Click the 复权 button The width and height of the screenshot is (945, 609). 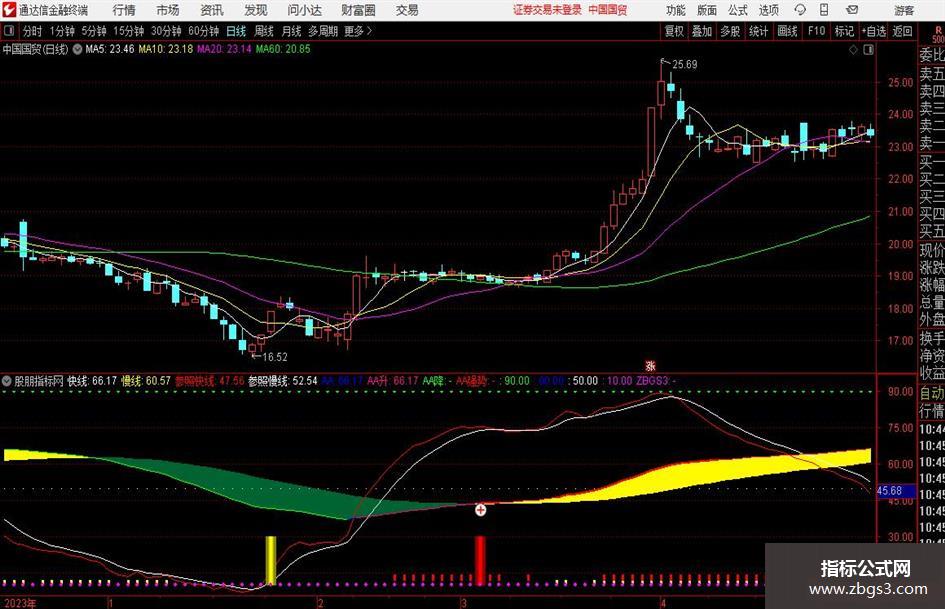coord(674,31)
